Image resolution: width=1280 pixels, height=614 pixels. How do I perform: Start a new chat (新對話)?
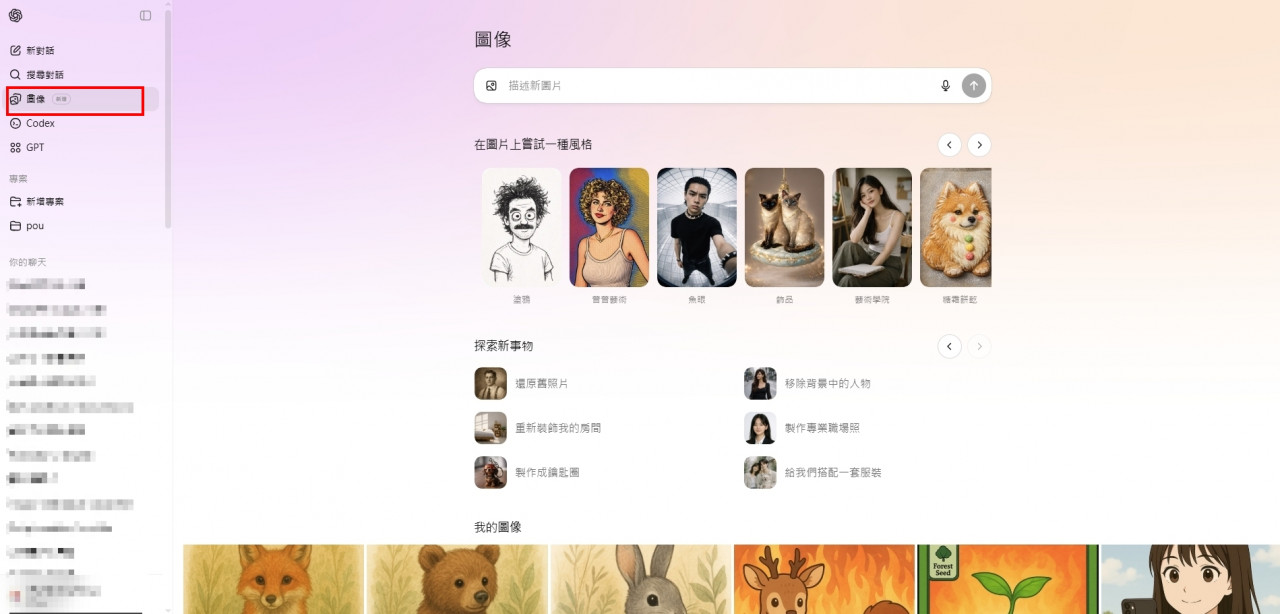tap(40, 50)
